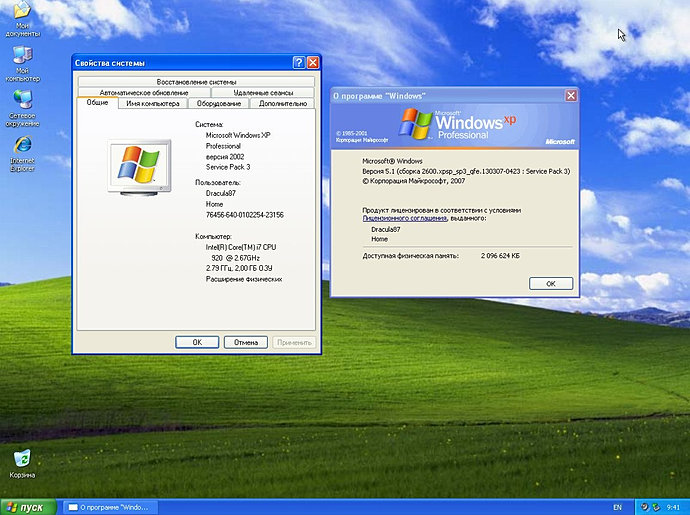This screenshot has width=690, height=515.
Task: Click the Microsoft Windows XP system text
Action: pos(238,136)
